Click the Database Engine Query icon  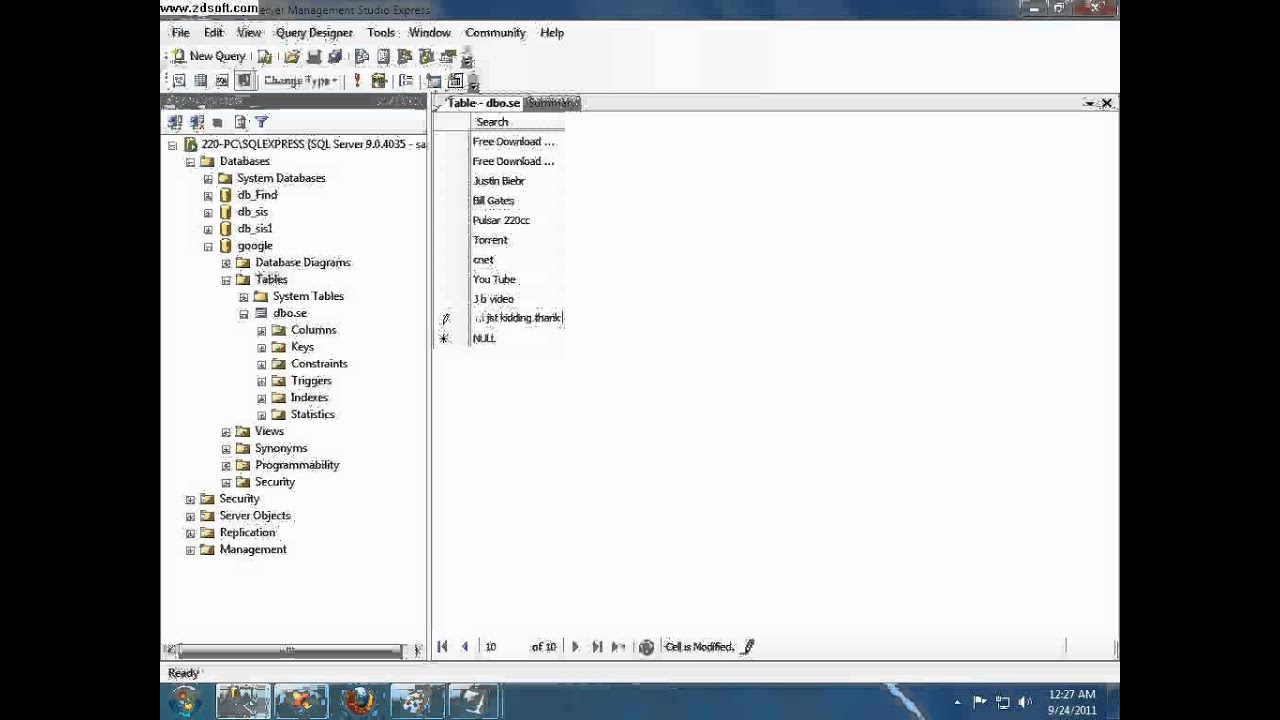(264, 57)
